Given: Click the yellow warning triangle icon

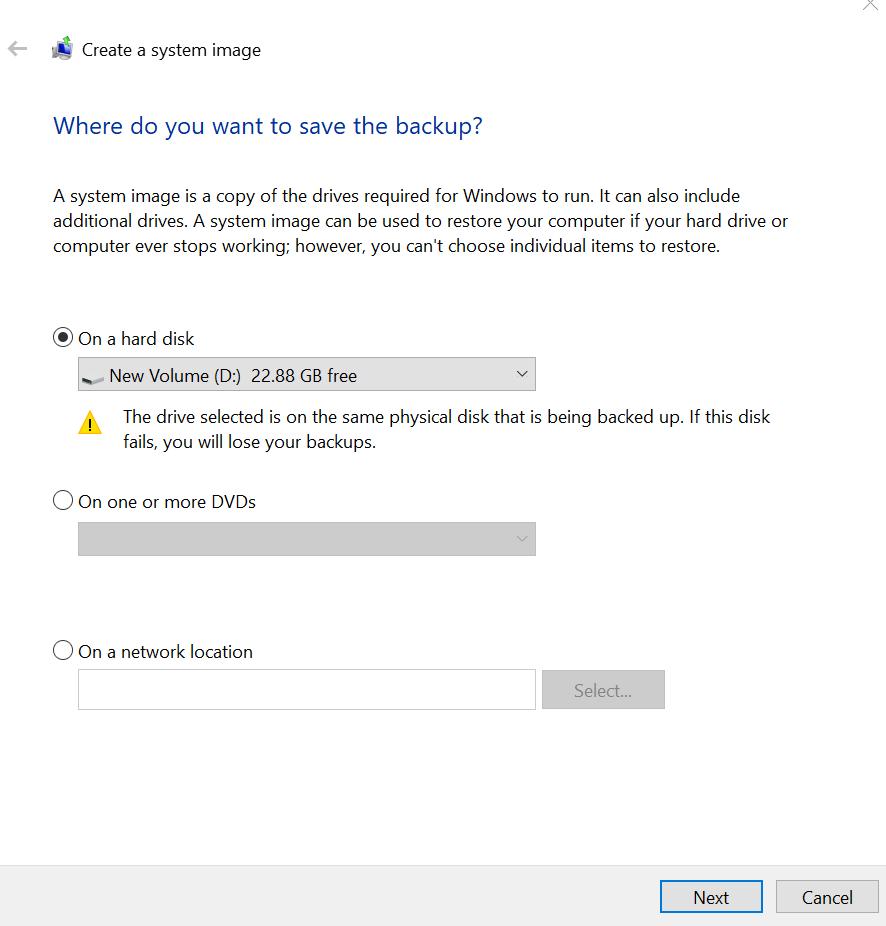Looking at the screenshot, I should (x=90, y=423).
